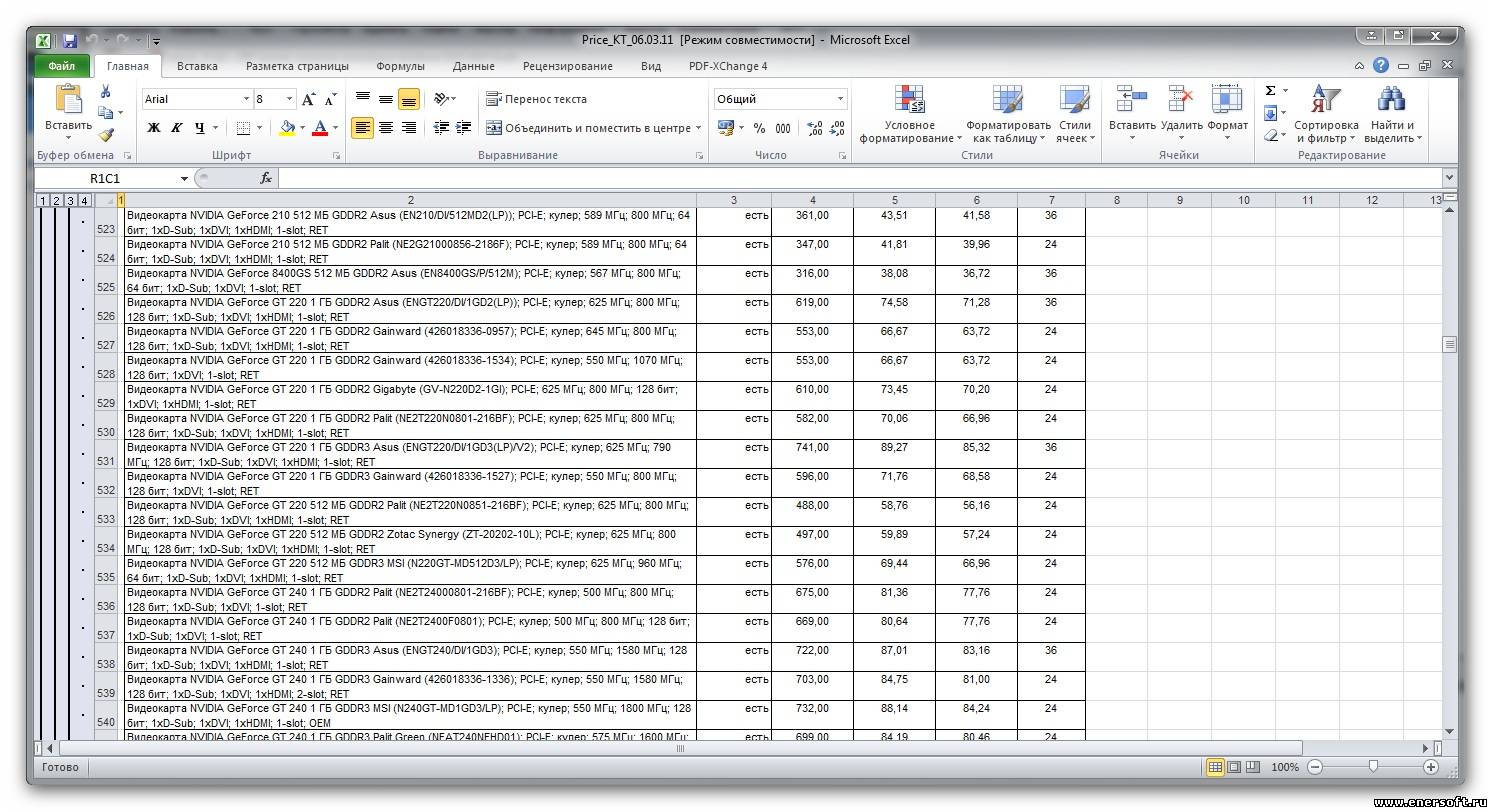Click the text orientation icon
1492x812 pixels.
pyautogui.click(x=441, y=99)
